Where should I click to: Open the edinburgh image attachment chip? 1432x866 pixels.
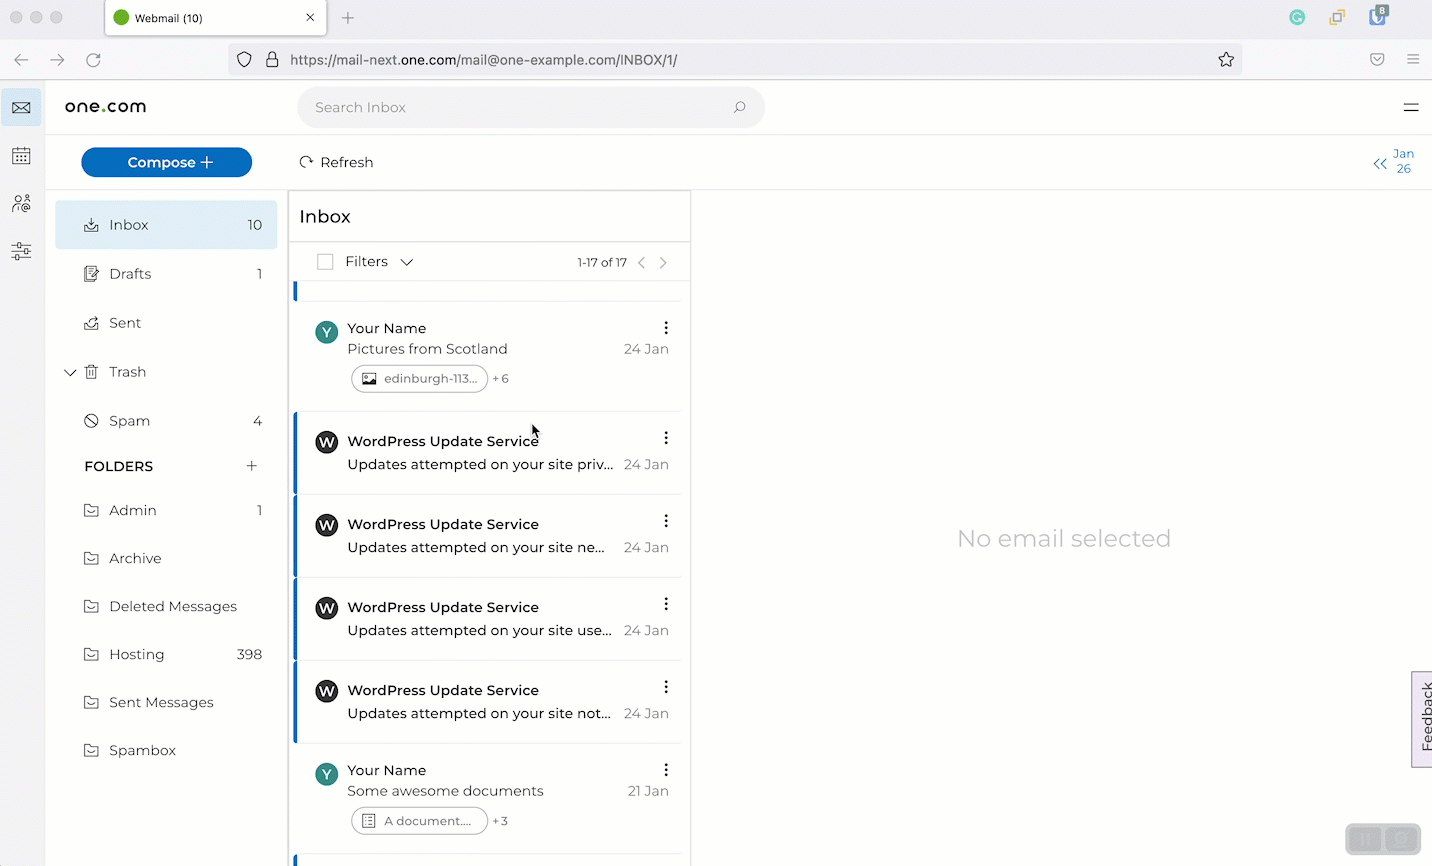point(420,379)
